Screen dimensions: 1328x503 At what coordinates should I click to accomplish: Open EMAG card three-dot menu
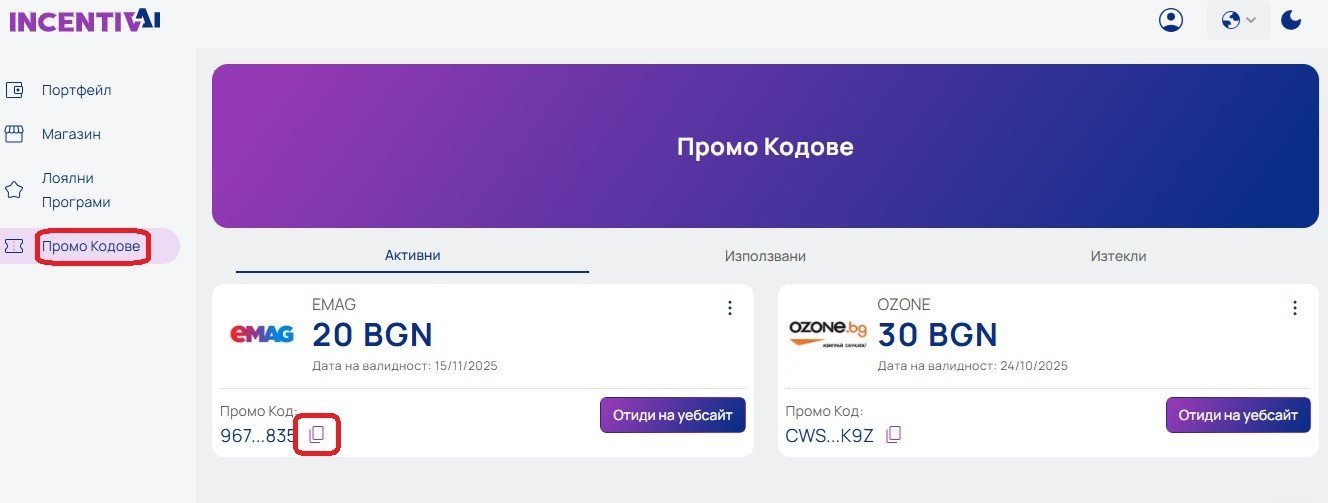[x=729, y=308]
